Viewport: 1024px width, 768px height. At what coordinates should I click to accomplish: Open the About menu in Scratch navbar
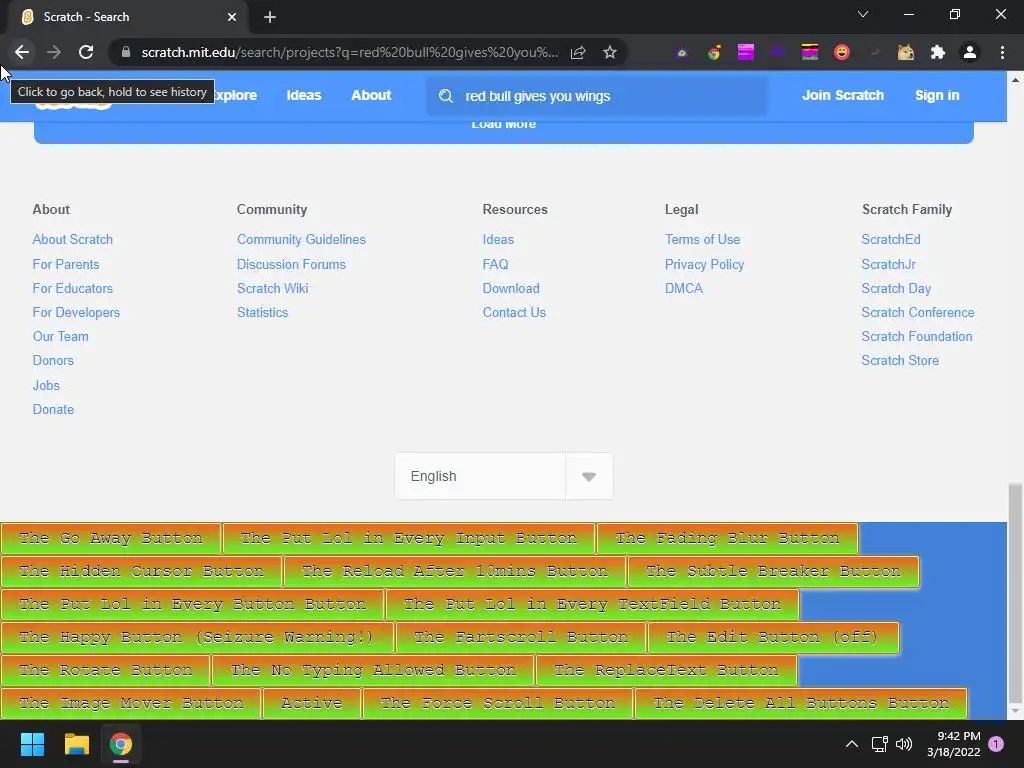[x=371, y=95]
